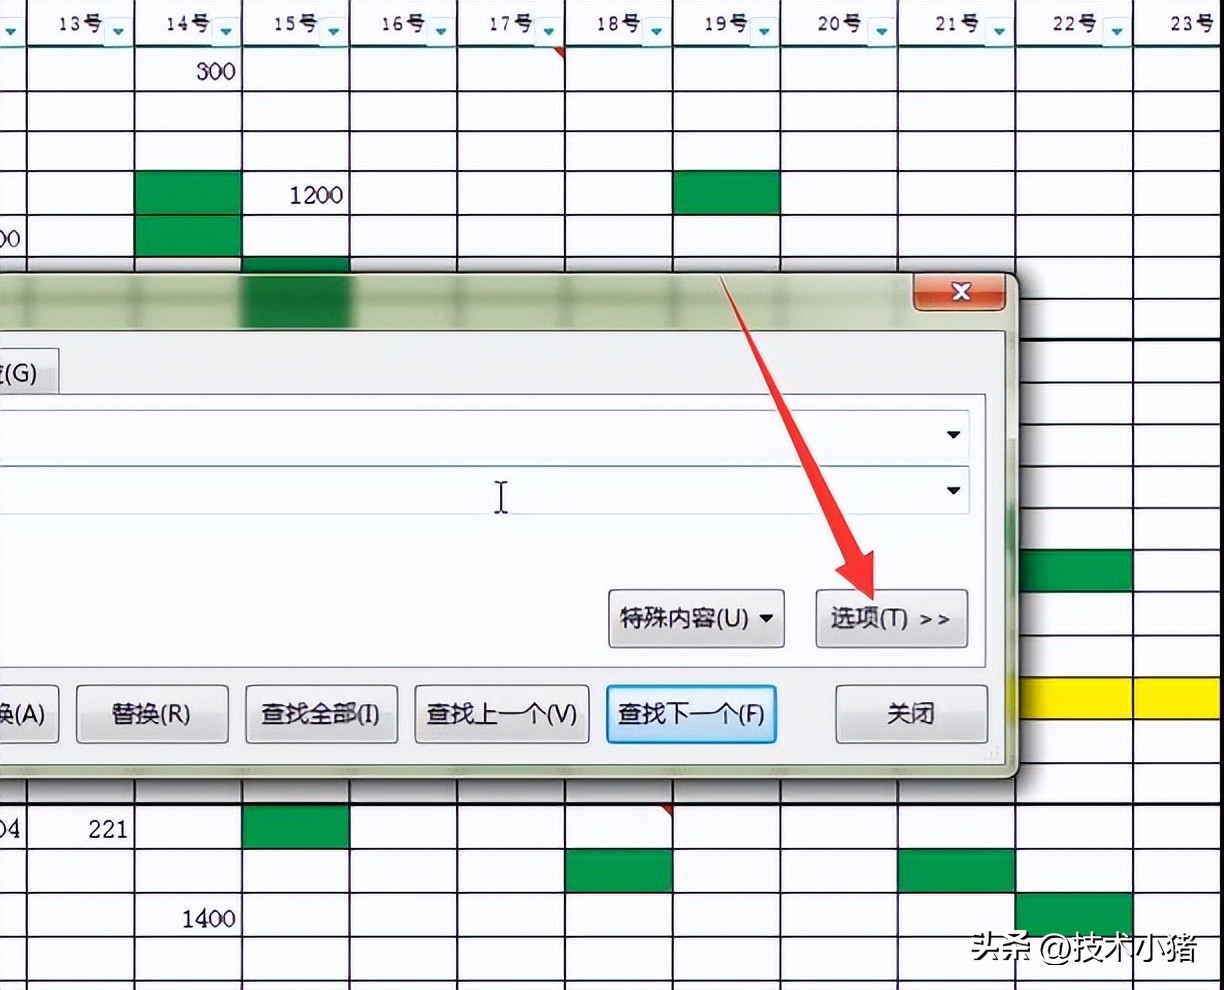Expand search settings via 选项(T) button
1224x990 pixels.
click(890, 618)
